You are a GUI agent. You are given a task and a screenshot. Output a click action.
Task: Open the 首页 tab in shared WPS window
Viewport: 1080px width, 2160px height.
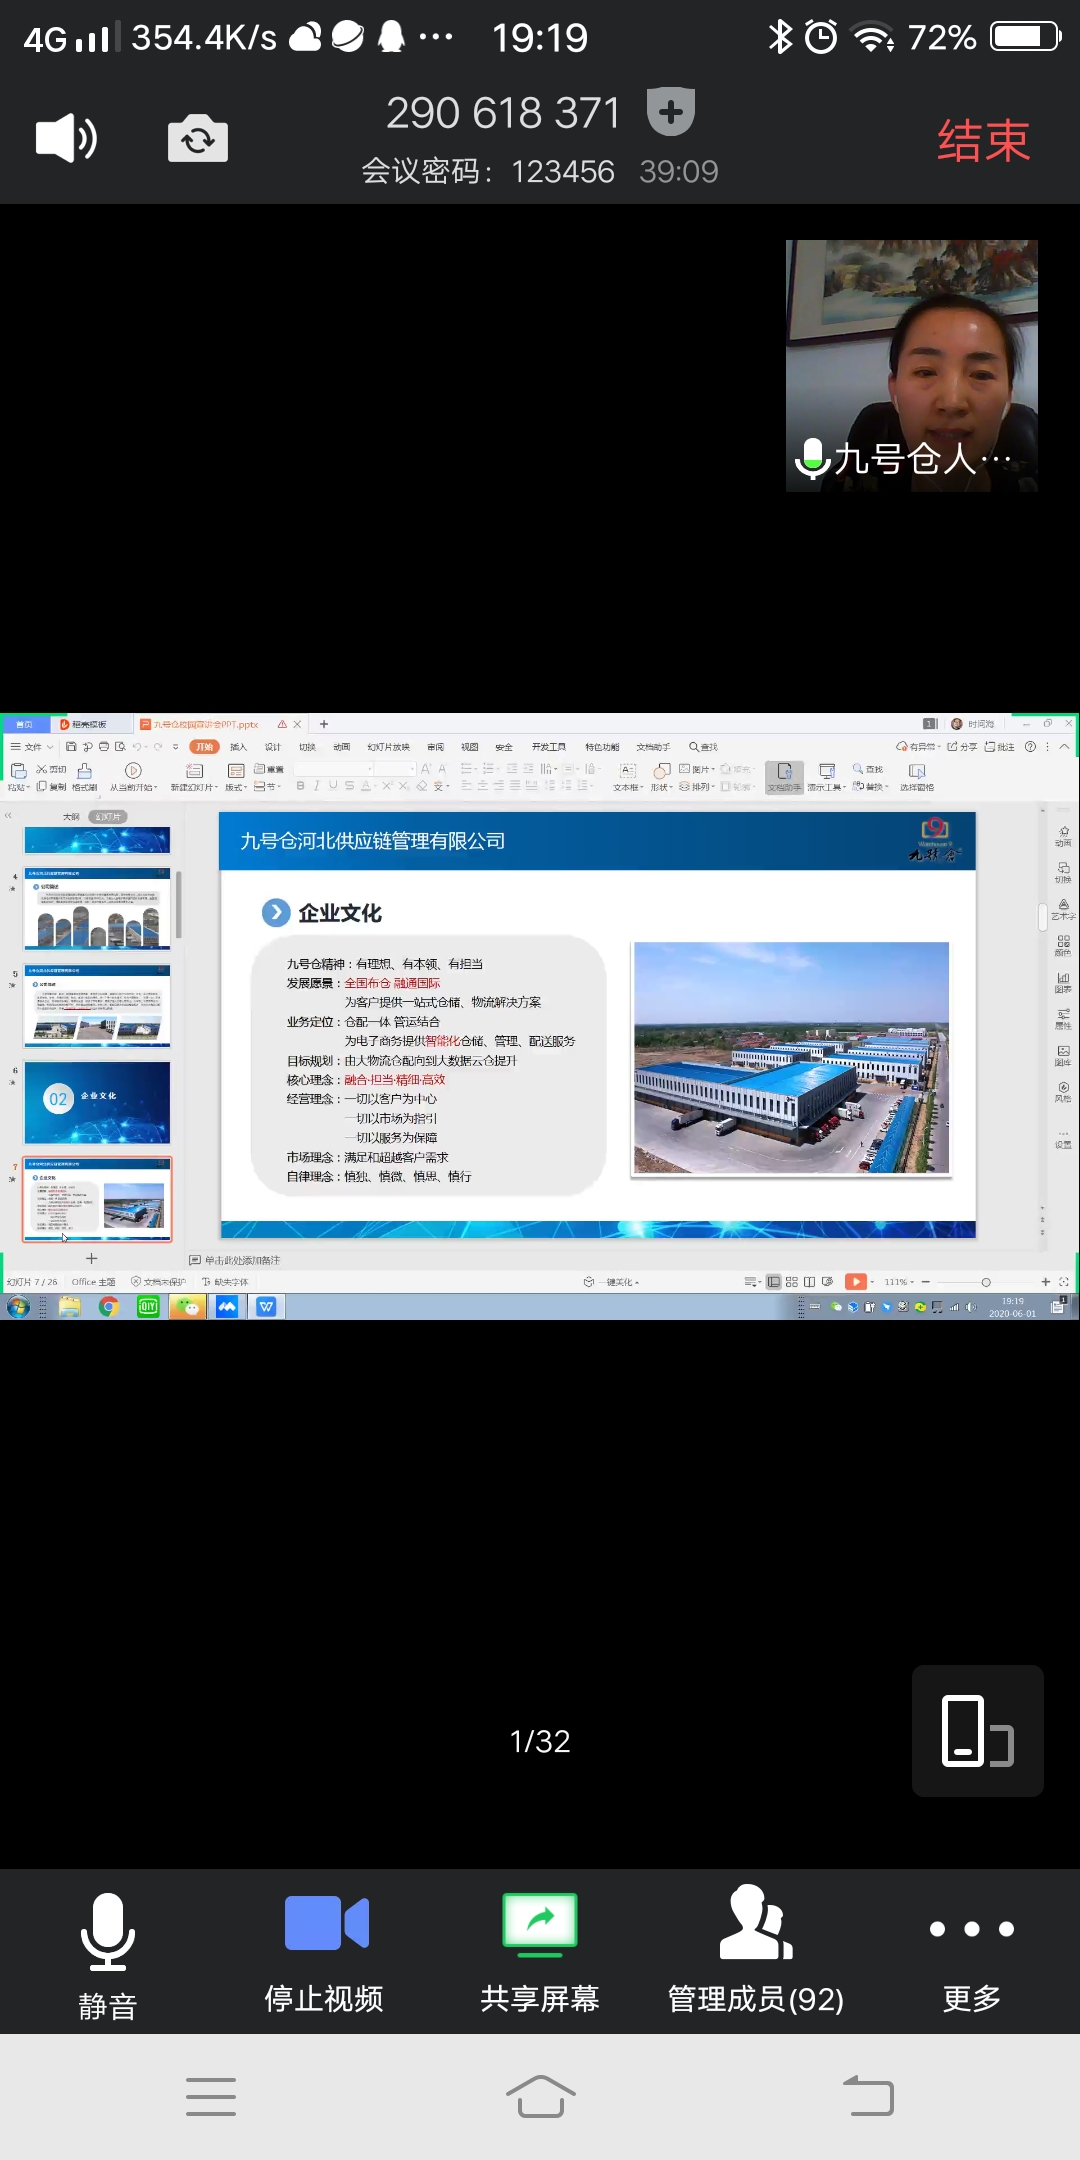[x=24, y=724]
